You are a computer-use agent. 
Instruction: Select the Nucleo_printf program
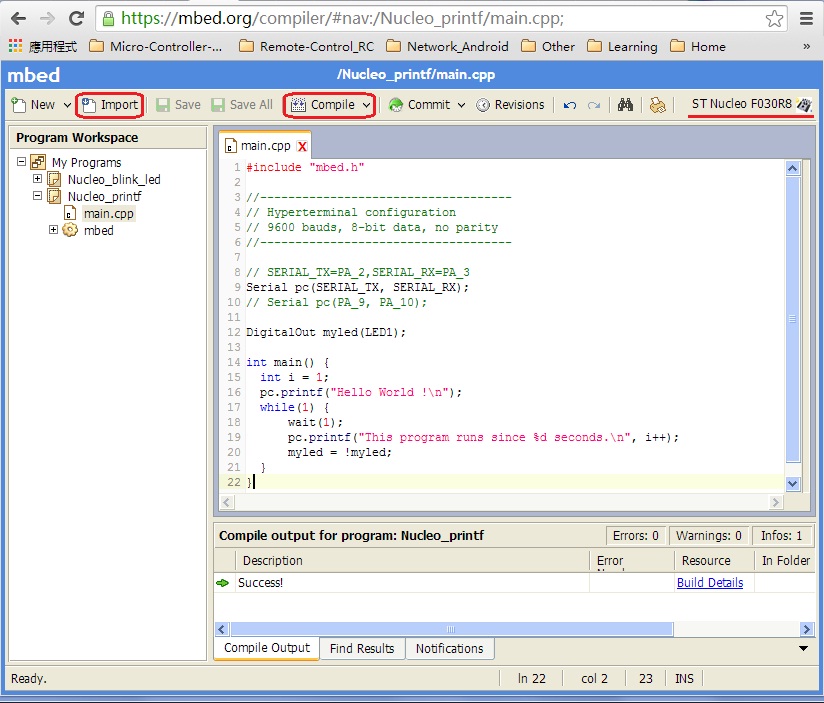pyautogui.click(x=105, y=197)
